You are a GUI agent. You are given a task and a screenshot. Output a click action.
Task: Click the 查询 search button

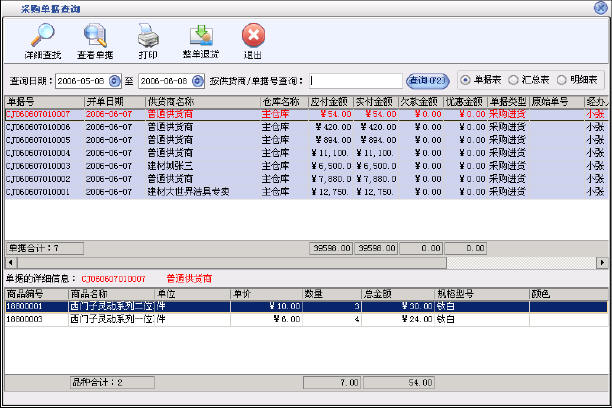(427, 80)
